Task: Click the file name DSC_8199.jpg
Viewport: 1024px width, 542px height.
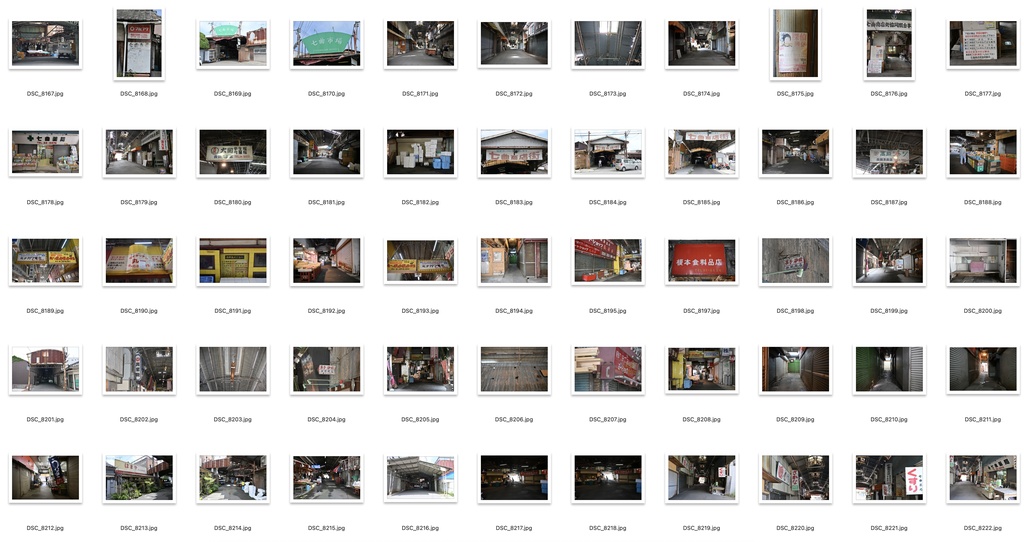Action: pos(889,311)
